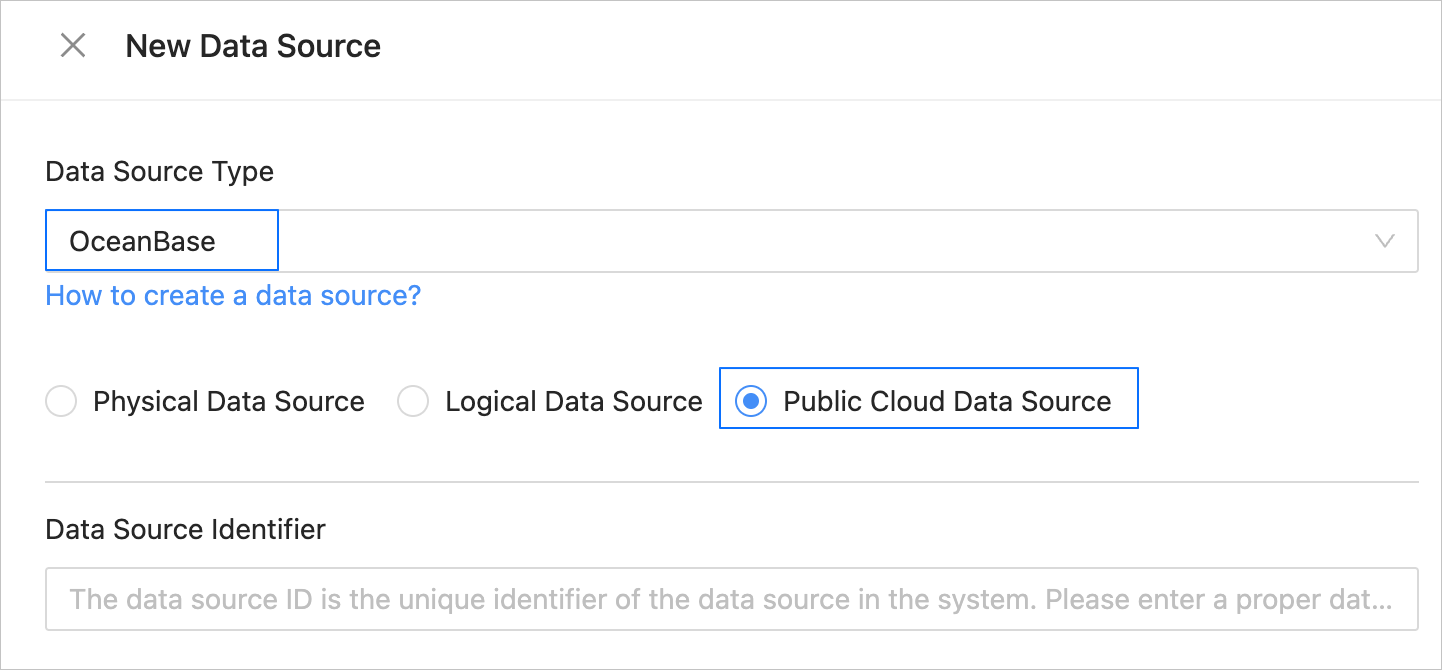Viewport: 1442px width, 670px height.
Task: Click the close icon in the header
Action: point(72,45)
